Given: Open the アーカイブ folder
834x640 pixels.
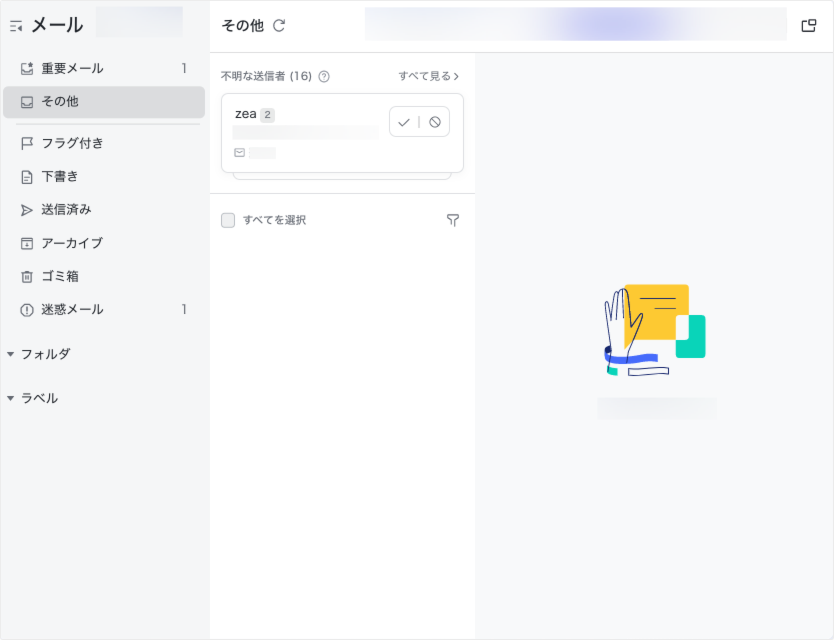Looking at the screenshot, I should point(72,243).
